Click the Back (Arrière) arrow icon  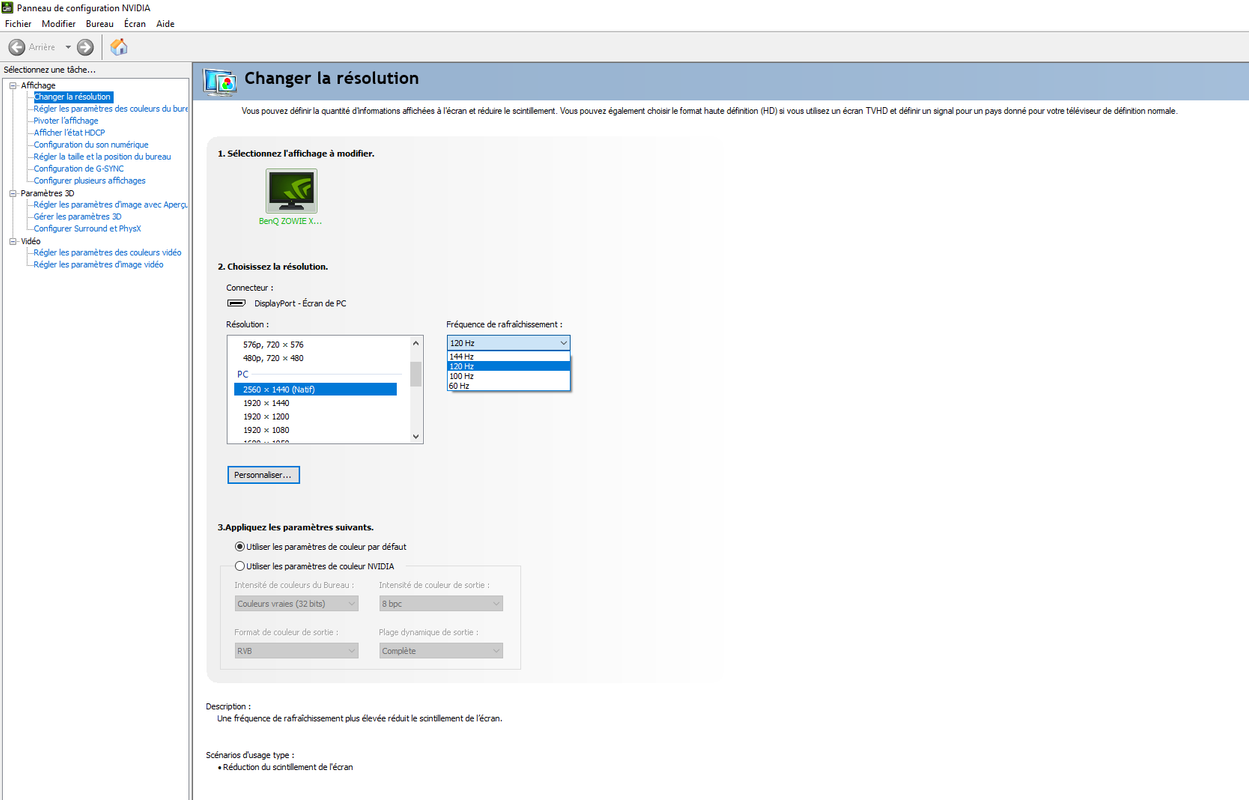point(17,47)
